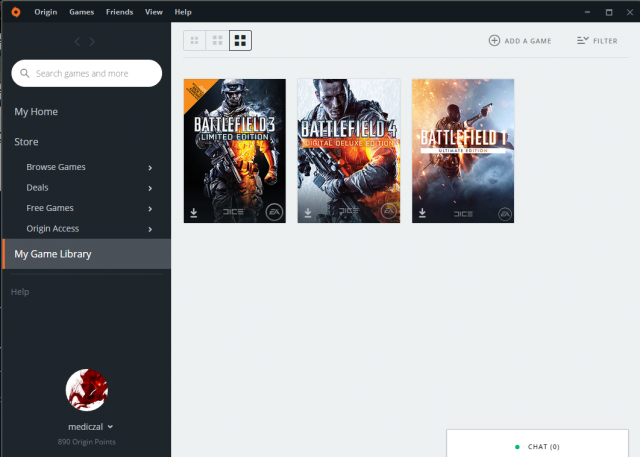Viewport: 640px width, 457px height.
Task: Download Battlefield 3 via its download icon
Action: (x=194, y=213)
